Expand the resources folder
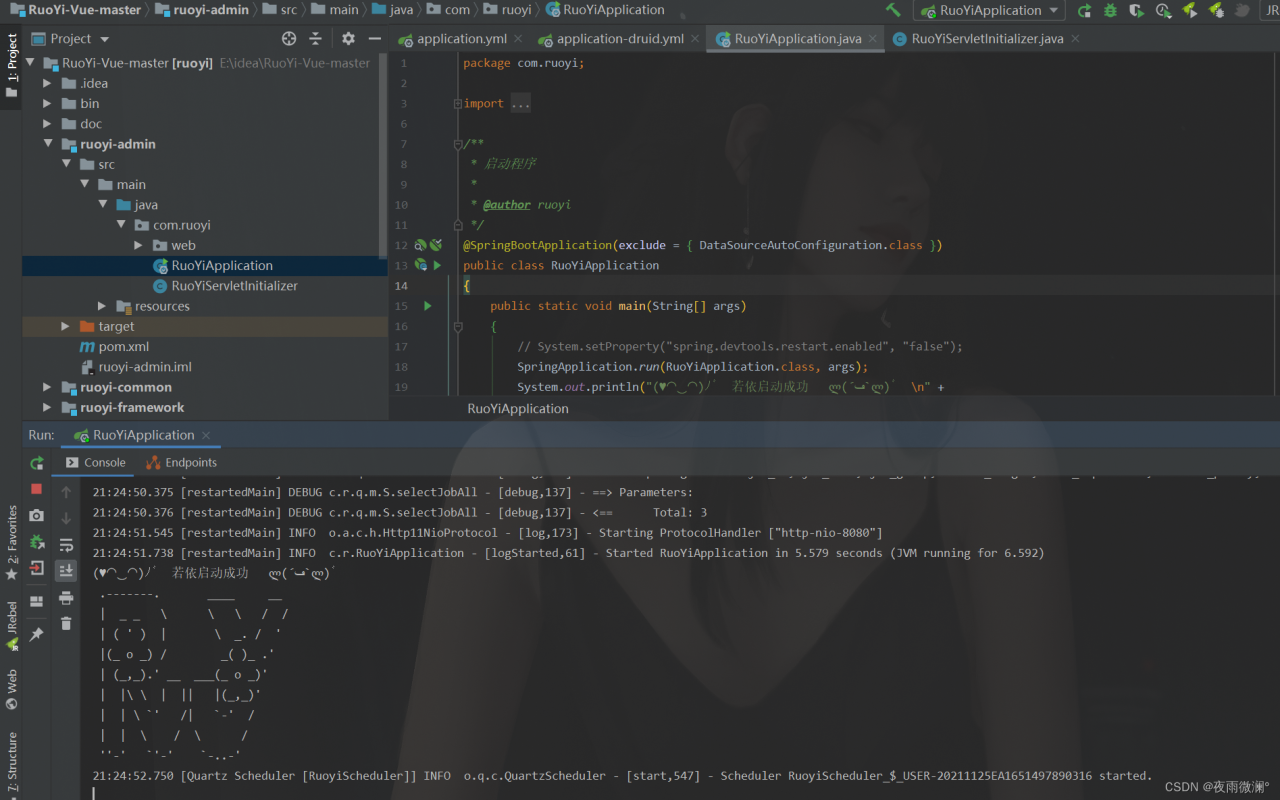The width and height of the screenshot is (1280, 800). click(102, 306)
